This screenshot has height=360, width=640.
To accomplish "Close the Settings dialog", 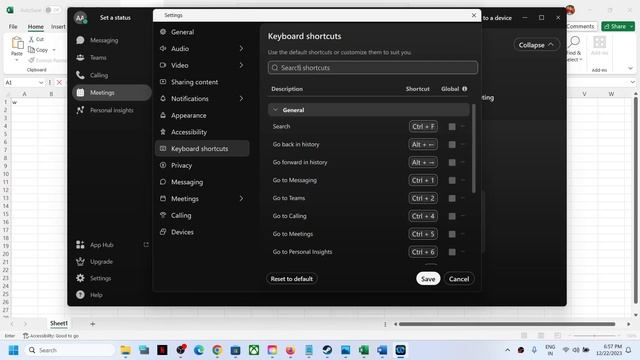I will (x=473, y=15).
